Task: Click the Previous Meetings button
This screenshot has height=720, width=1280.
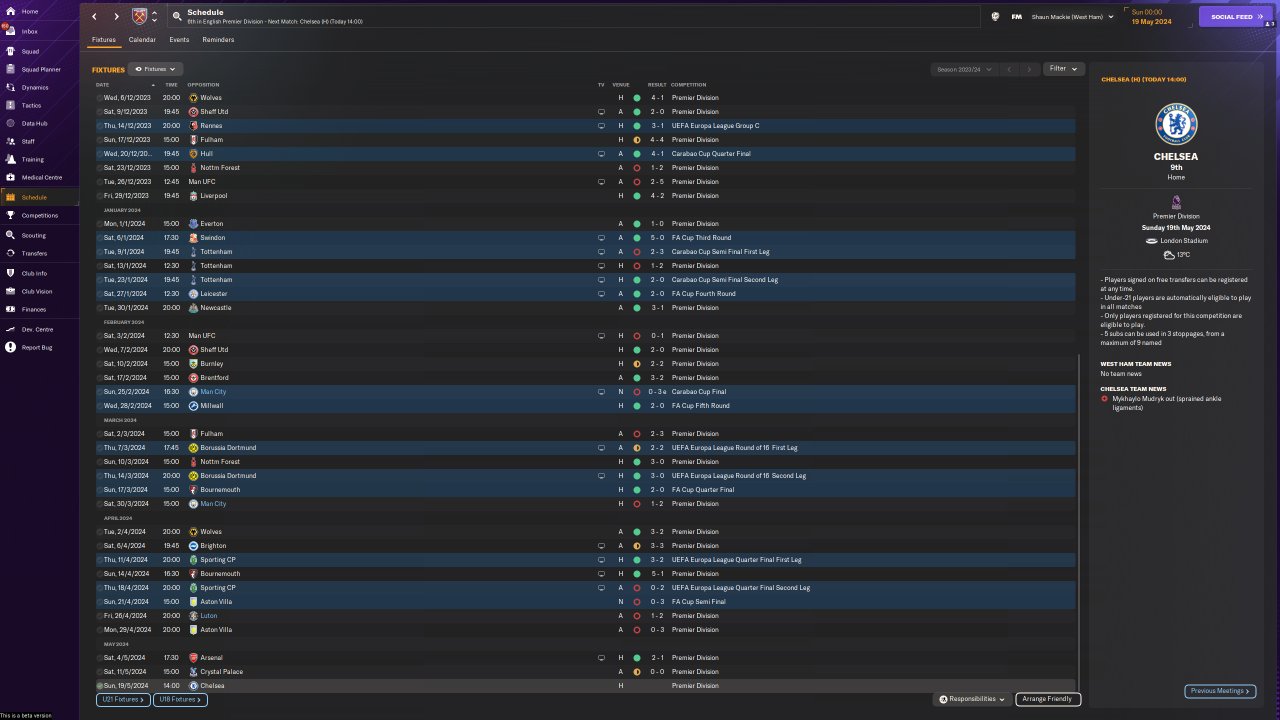Action: 1220,691
